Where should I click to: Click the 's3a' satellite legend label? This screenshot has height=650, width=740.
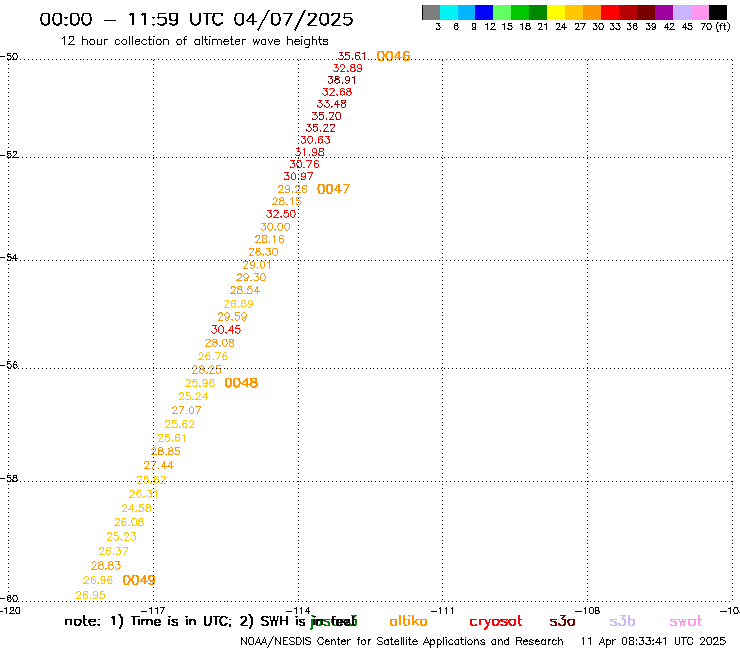pos(562,621)
